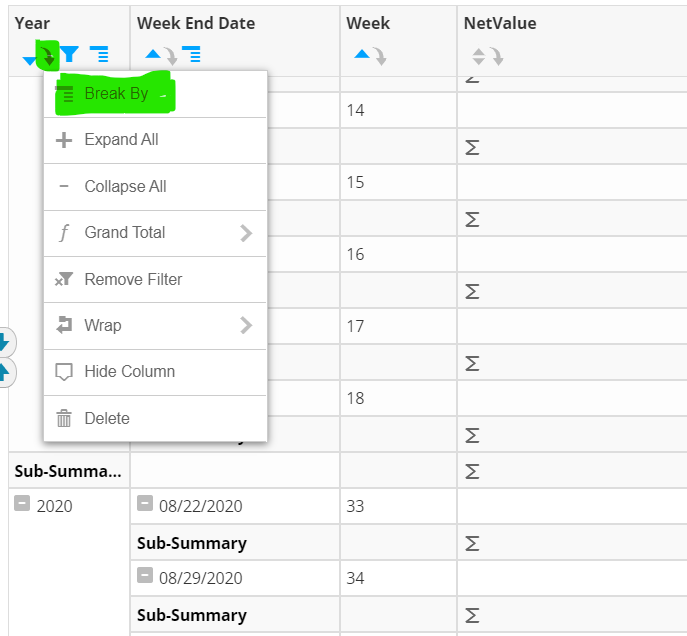Collapse the 08/29/2020 date row
Screen dimensions: 687x636
[x=145, y=575]
